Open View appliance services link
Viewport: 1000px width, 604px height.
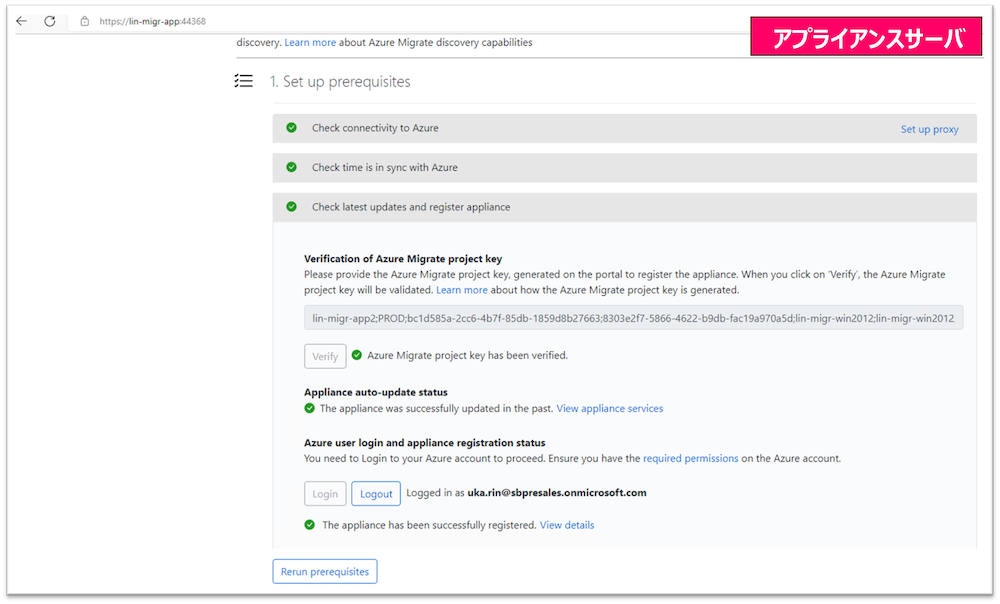[609, 408]
